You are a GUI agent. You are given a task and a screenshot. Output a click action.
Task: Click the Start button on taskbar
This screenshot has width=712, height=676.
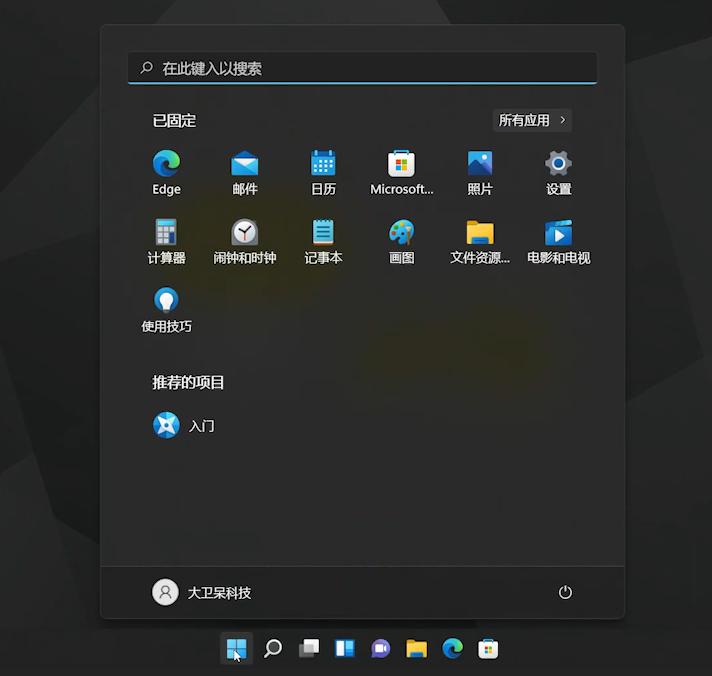[x=236, y=648]
